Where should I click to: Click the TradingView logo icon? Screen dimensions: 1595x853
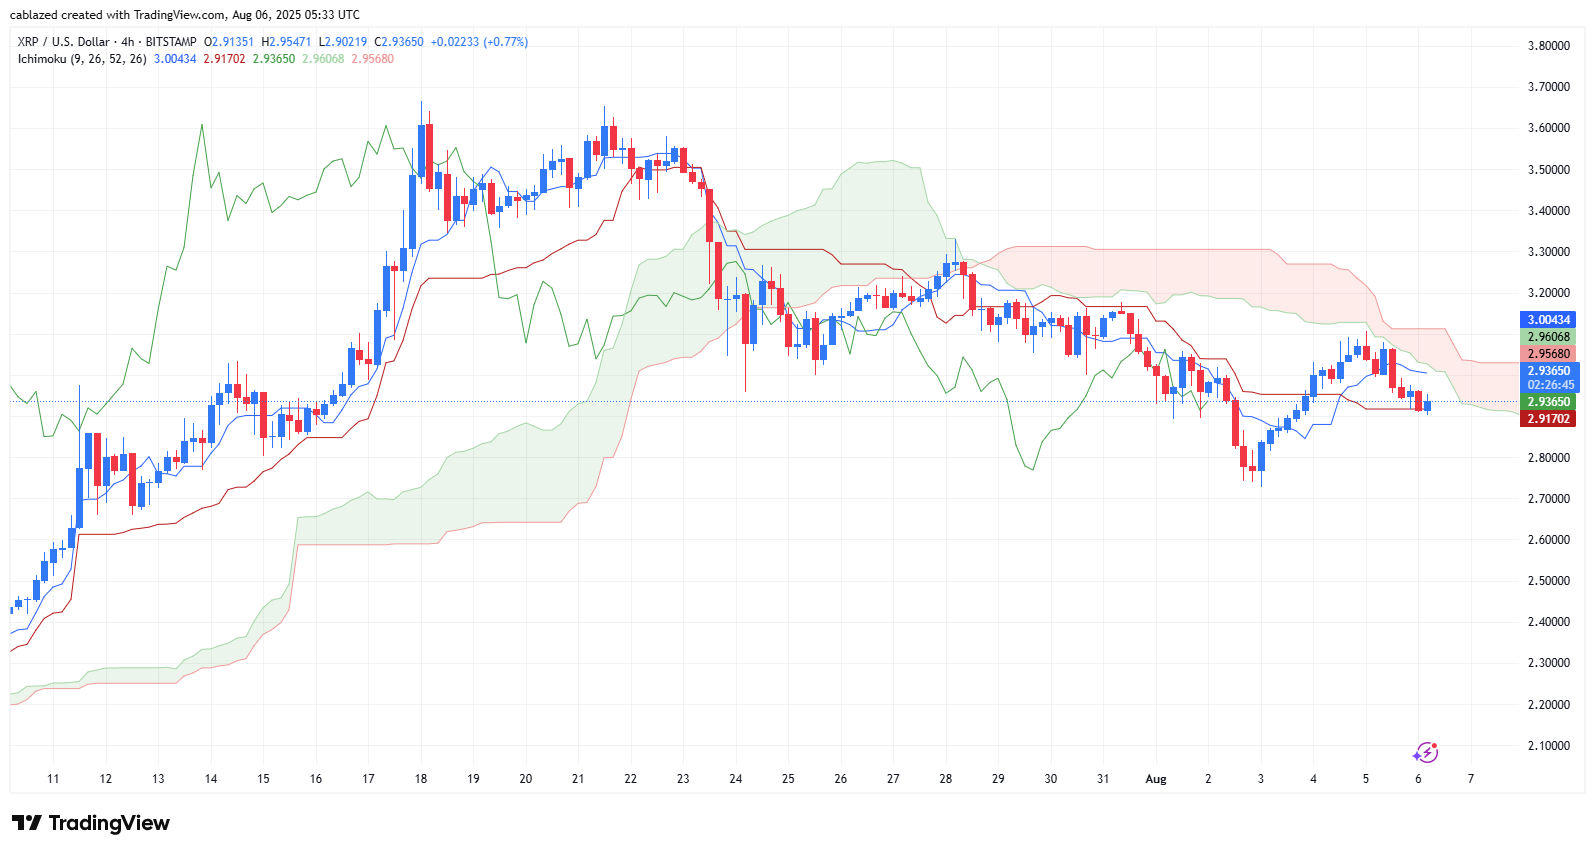[x=27, y=823]
